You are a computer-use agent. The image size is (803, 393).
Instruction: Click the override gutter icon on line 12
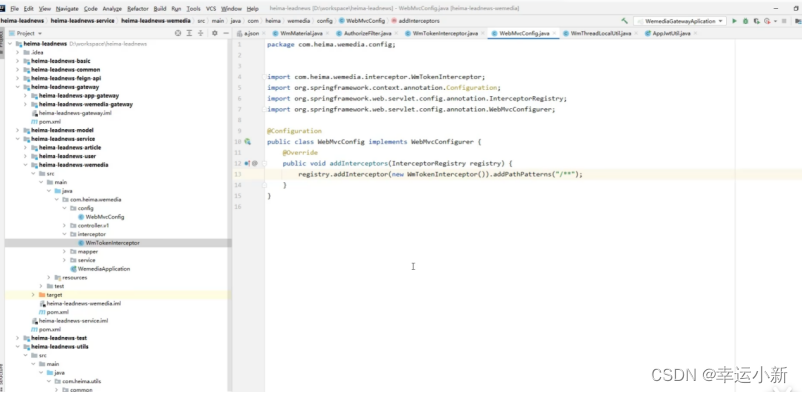[247, 163]
